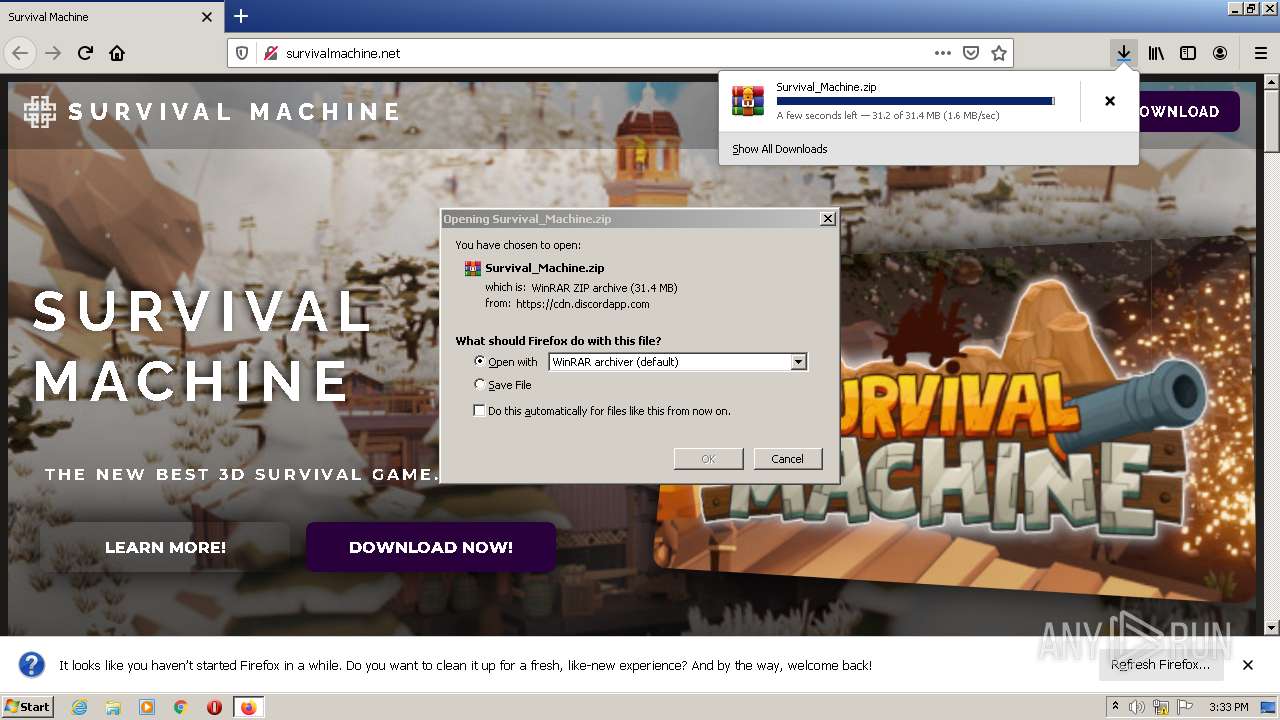This screenshot has height=720, width=1280.
Task: Dismiss the Firefox refresh notification bar
Action: [1247, 665]
